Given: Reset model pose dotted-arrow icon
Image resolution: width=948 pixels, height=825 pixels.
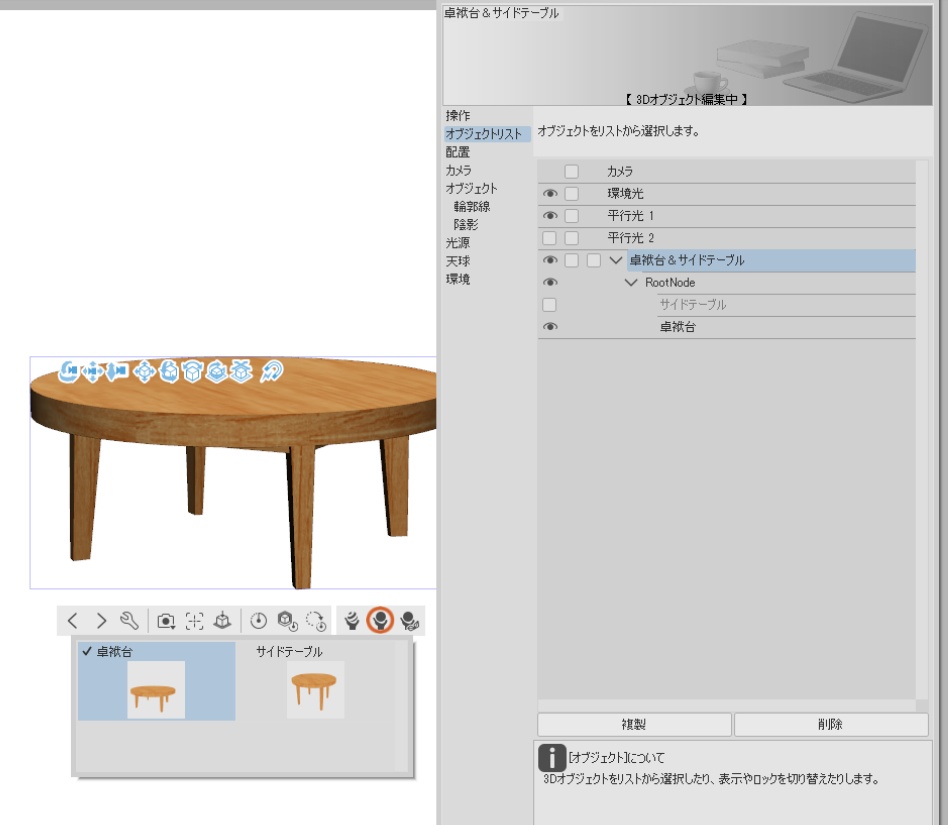Looking at the screenshot, I should click(x=316, y=621).
